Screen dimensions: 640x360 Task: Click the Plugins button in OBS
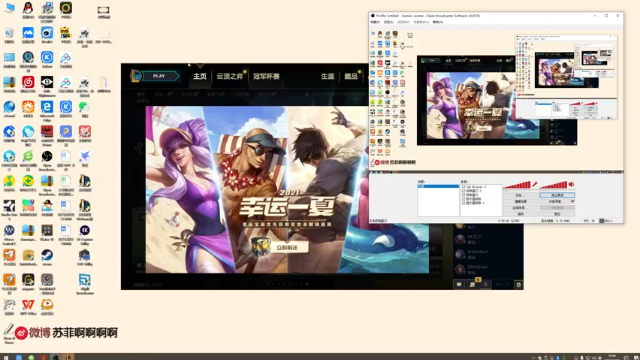(x=519, y=214)
